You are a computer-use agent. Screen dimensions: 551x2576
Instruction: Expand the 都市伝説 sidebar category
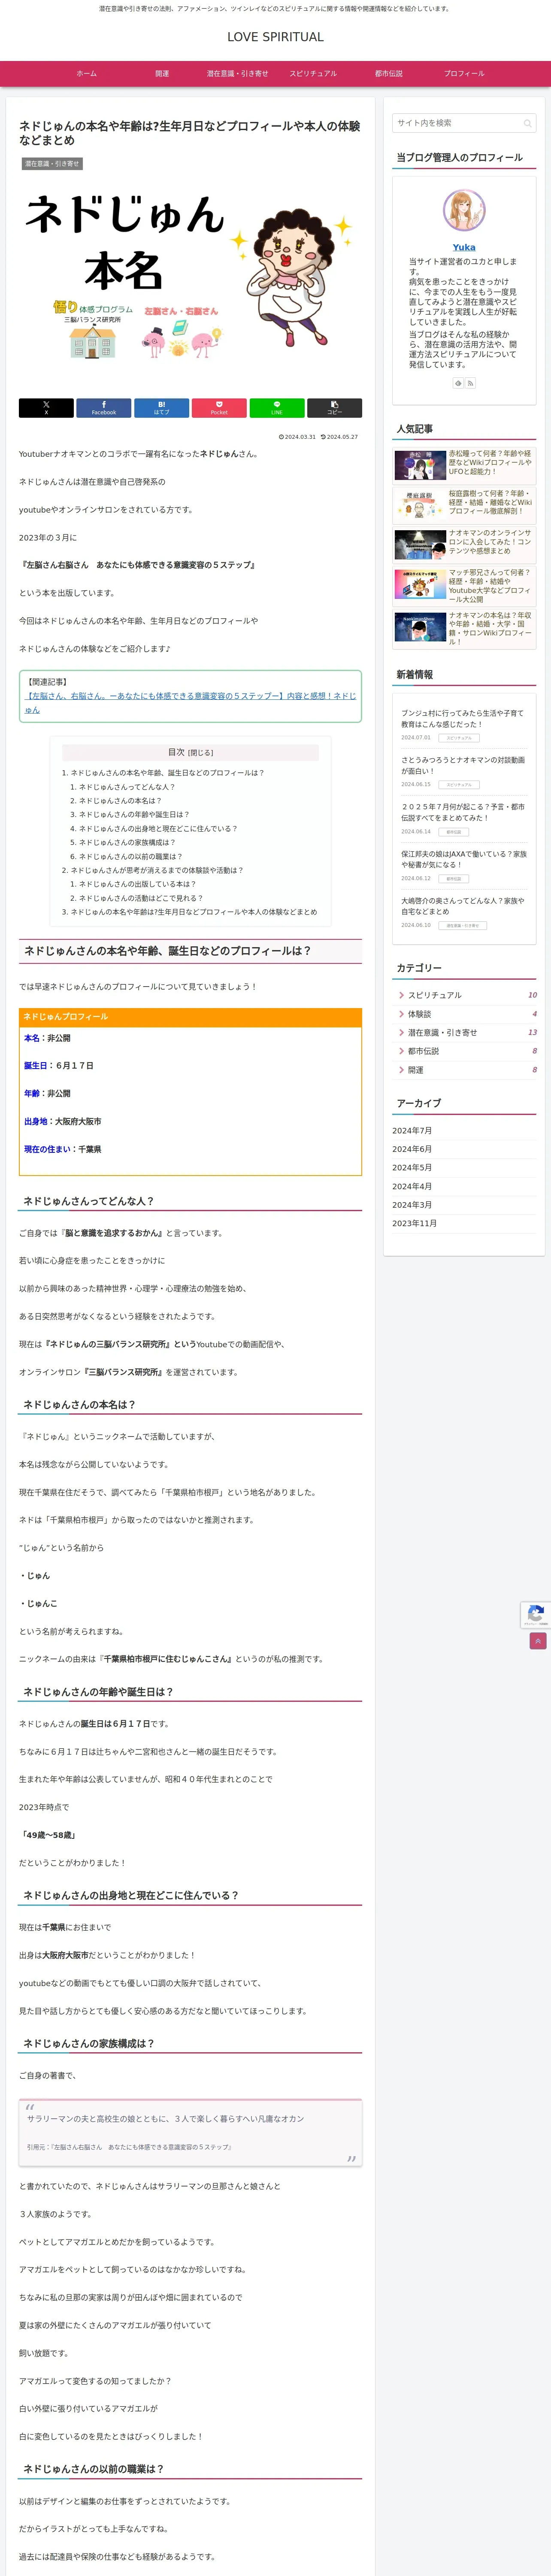464,1051
